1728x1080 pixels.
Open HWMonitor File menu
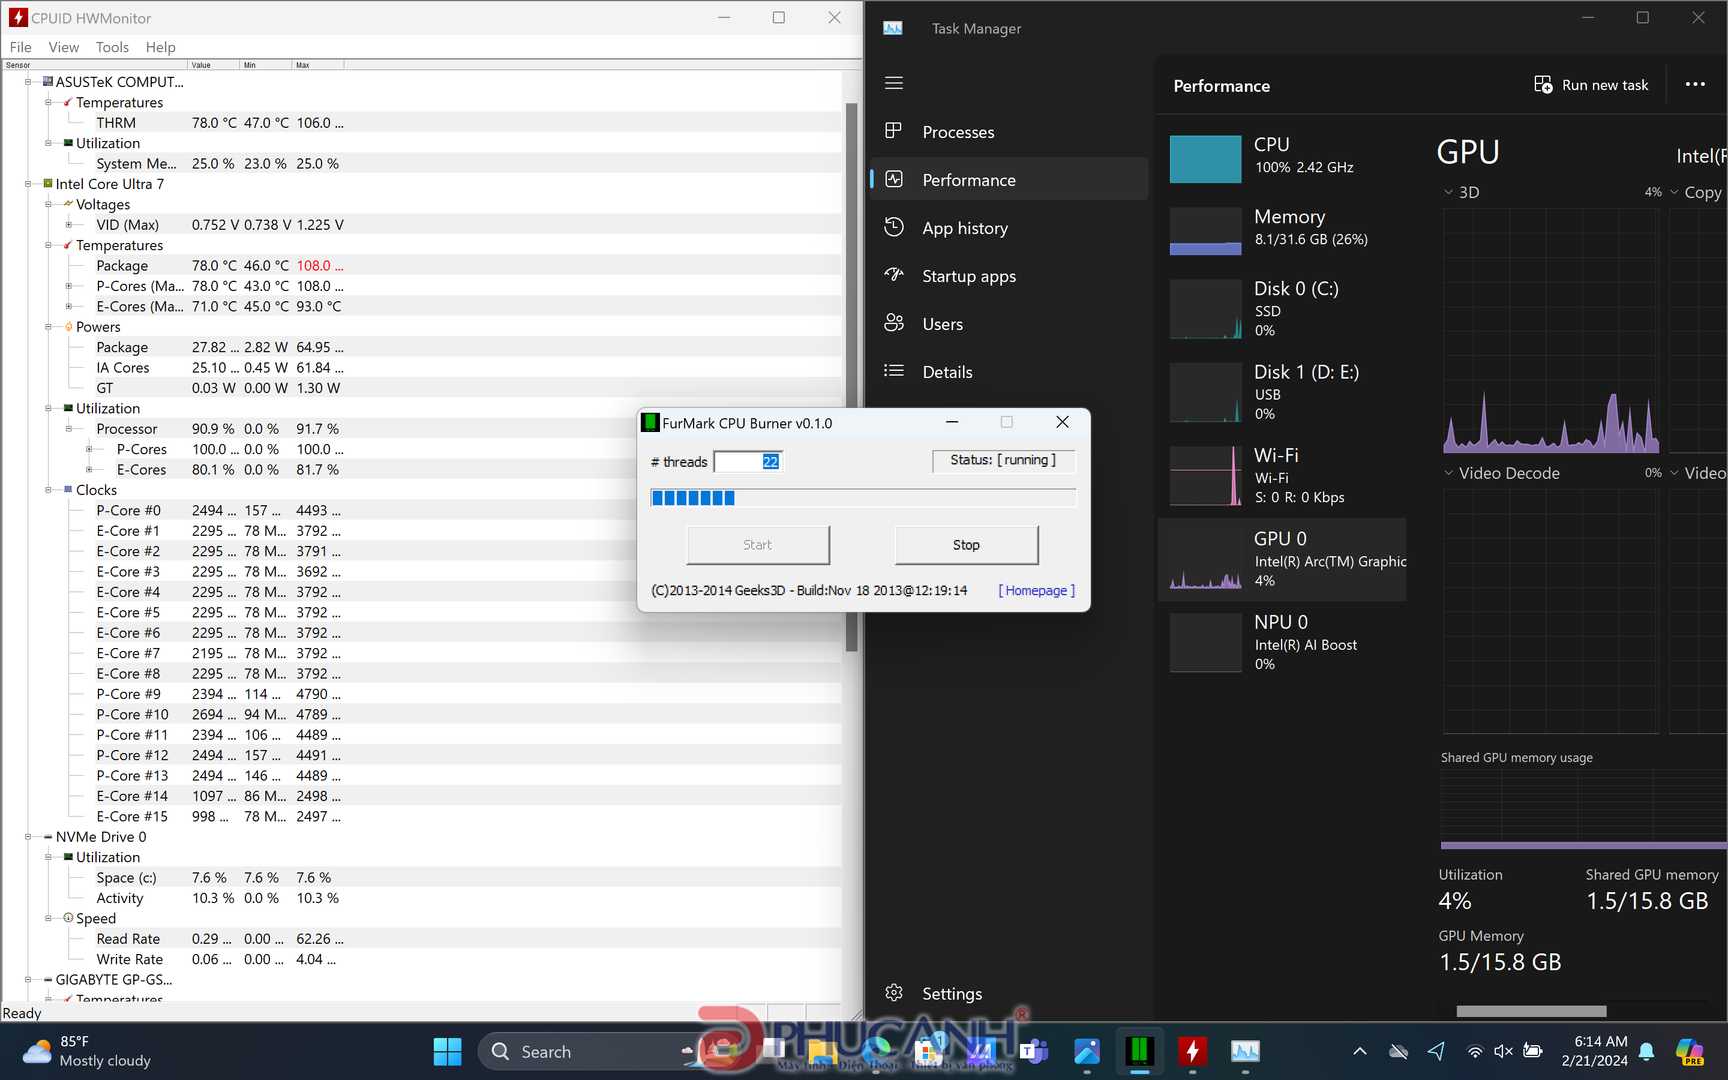(20, 47)
